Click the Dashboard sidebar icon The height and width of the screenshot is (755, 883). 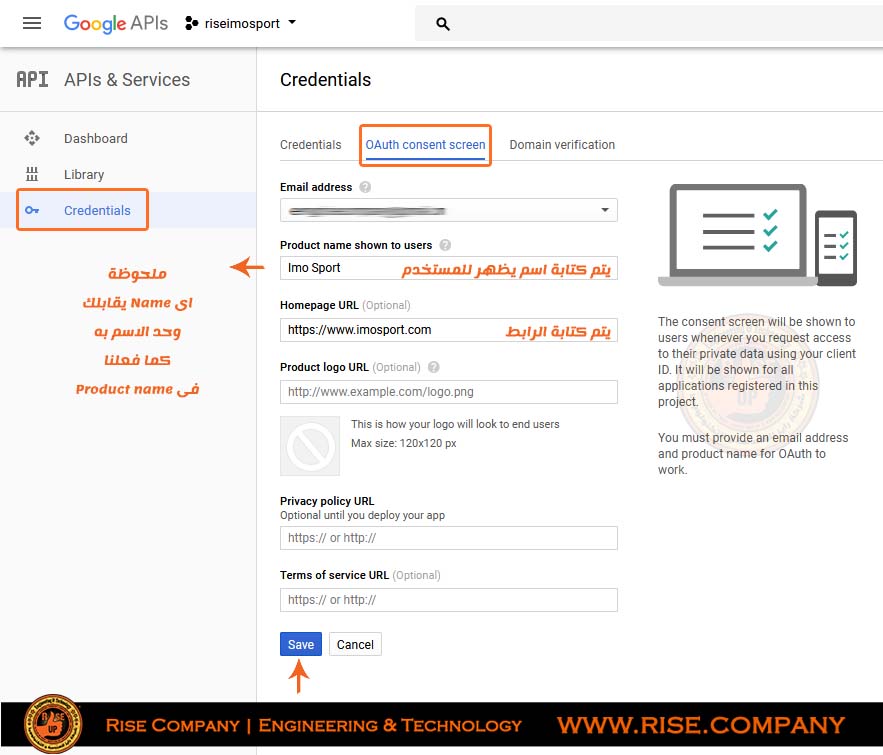click(32, 138)
